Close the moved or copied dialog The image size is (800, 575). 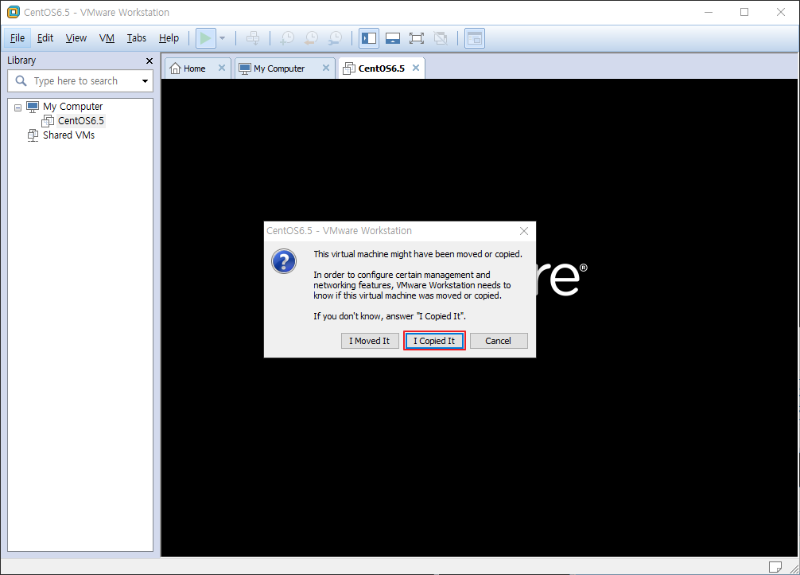pos(524,231)
